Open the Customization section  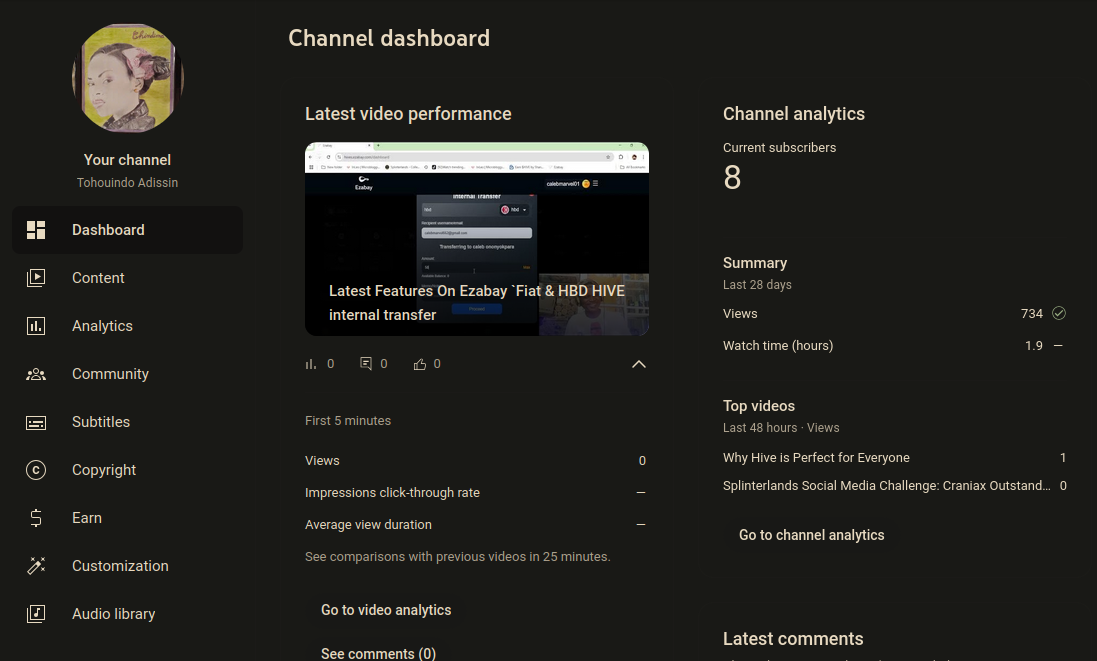(x=127, y=566)
